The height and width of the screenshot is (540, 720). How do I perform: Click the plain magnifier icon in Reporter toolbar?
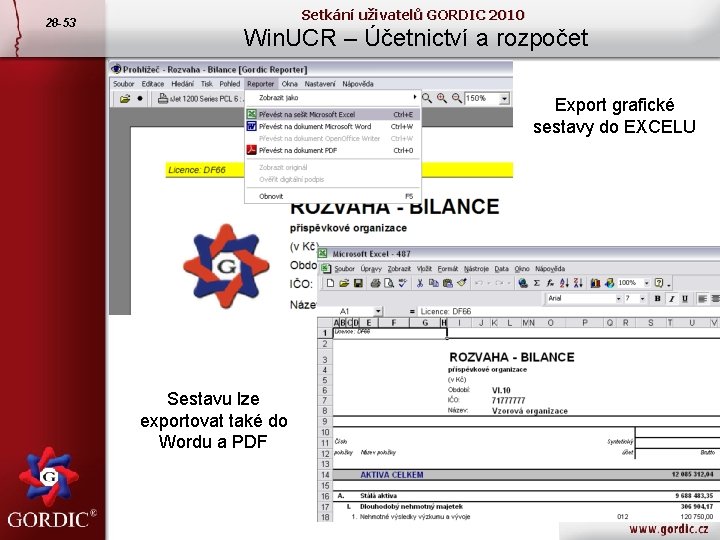(427, 98)
